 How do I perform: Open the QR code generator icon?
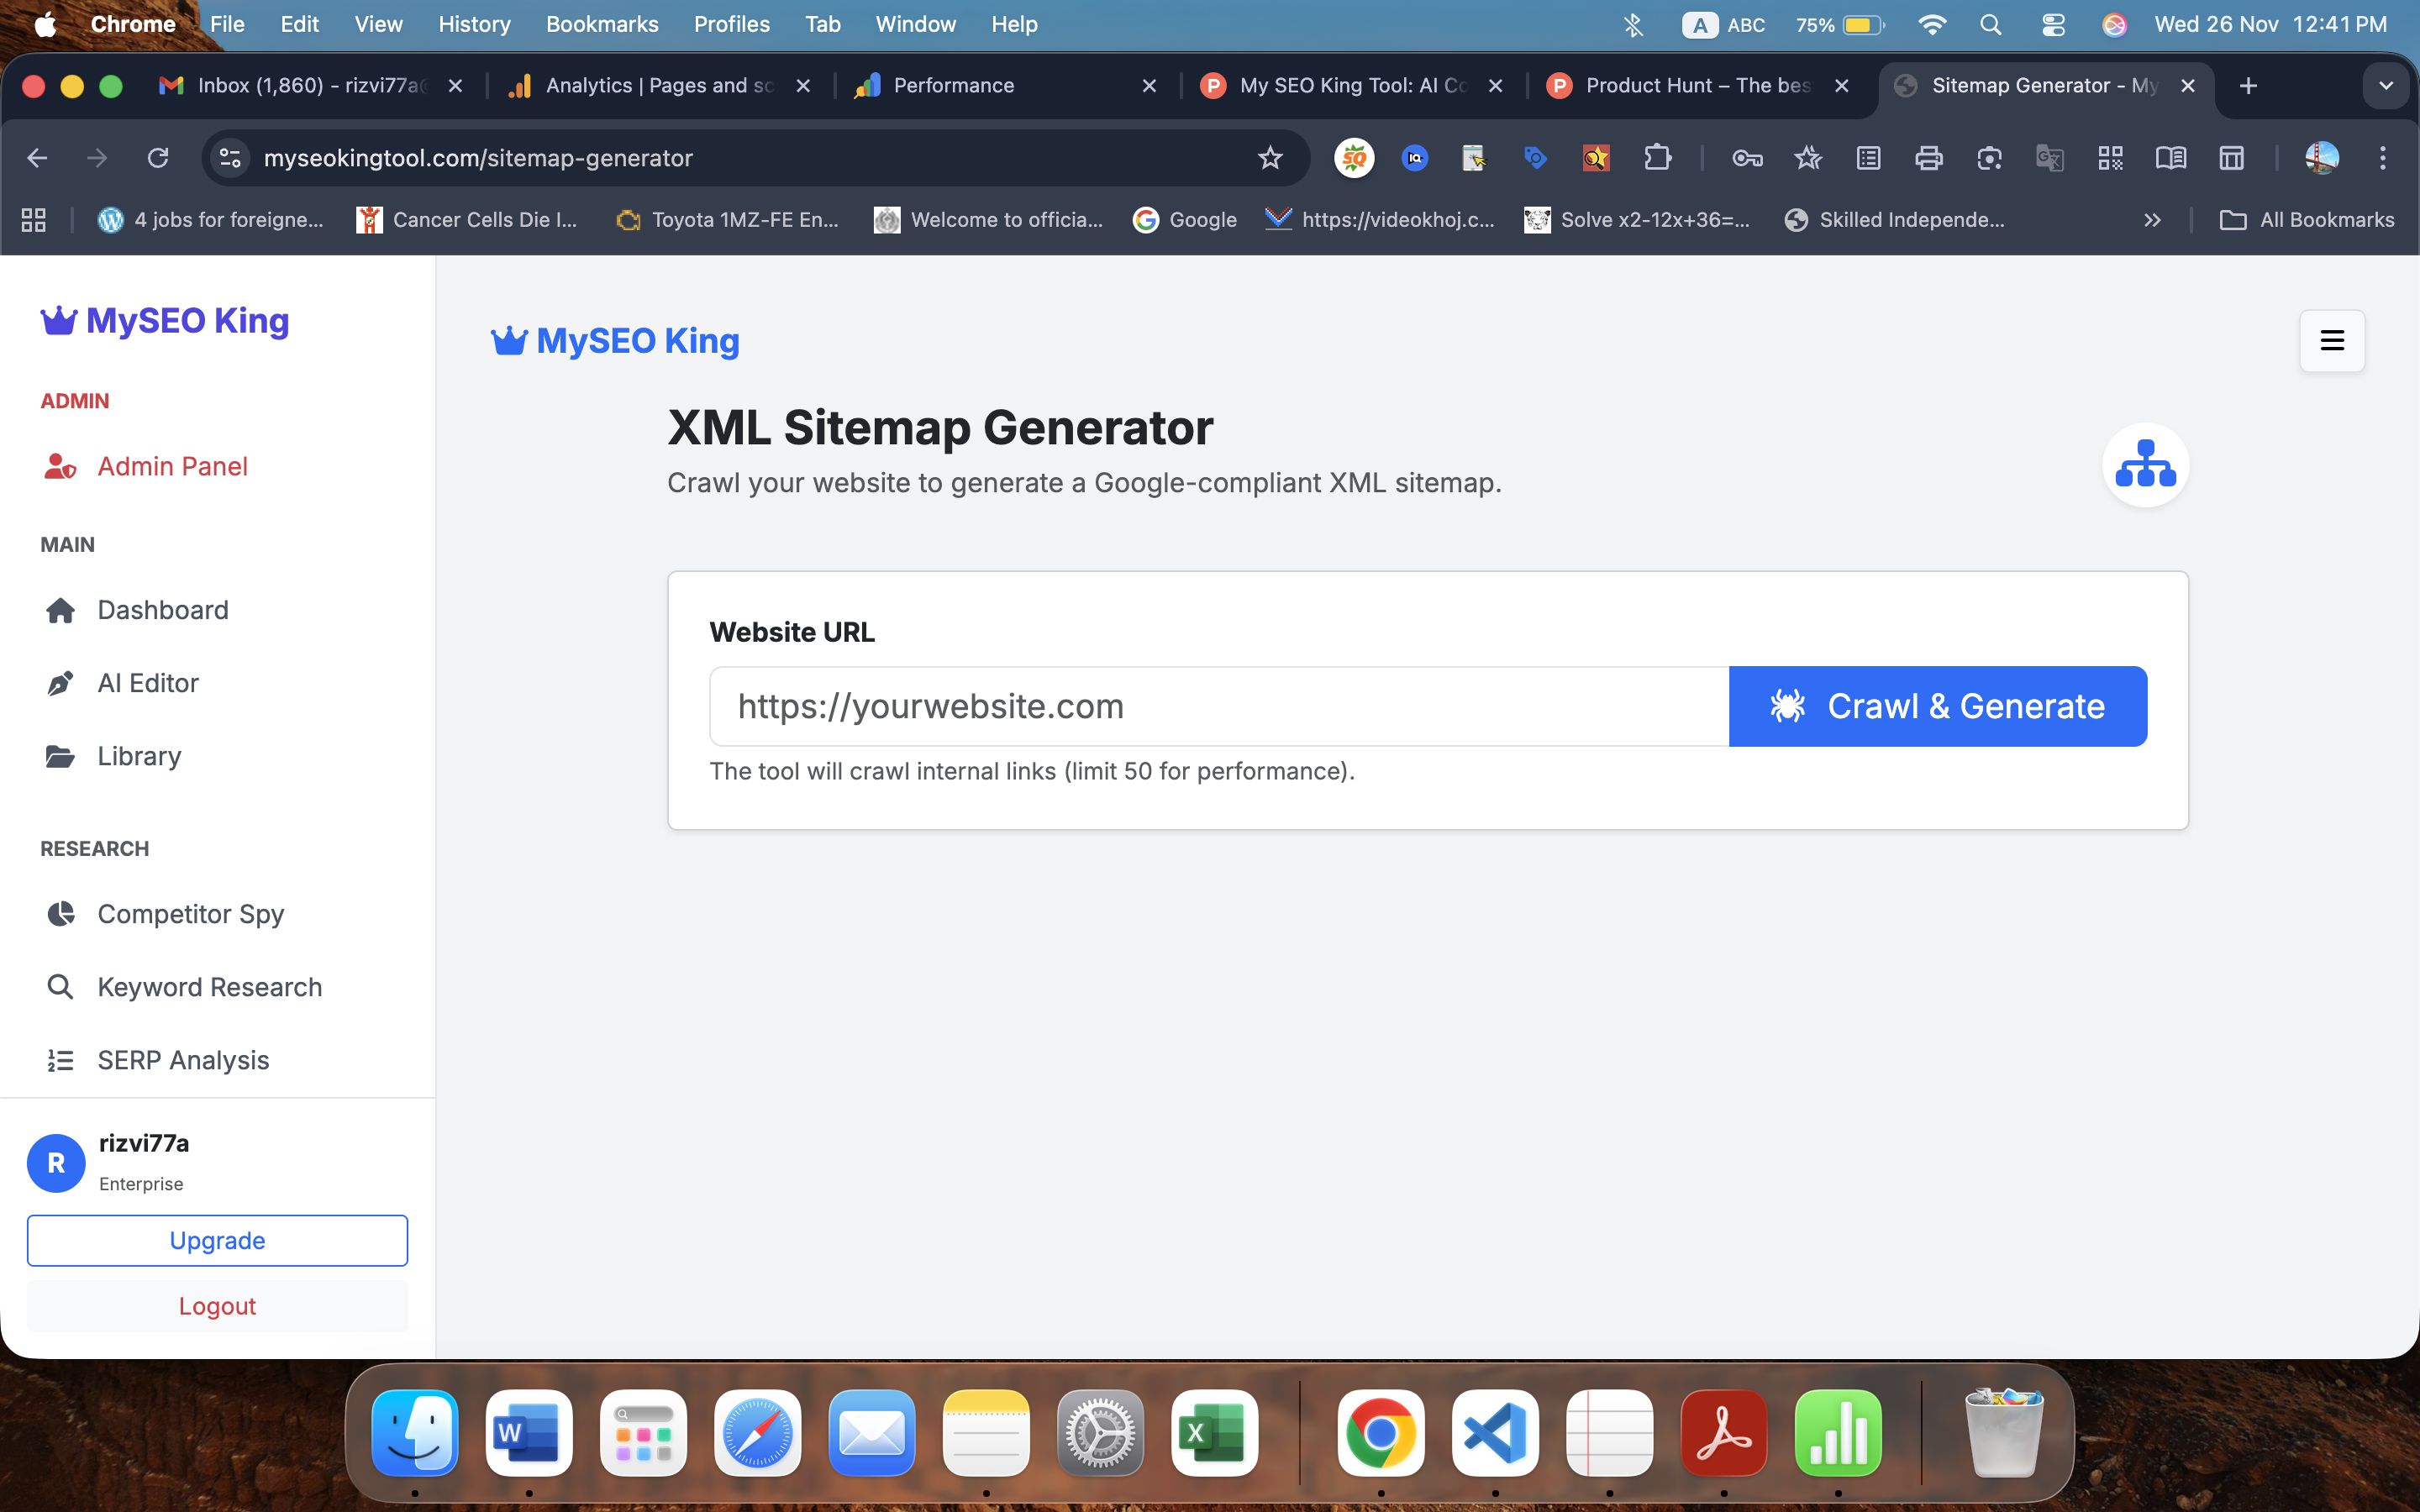pyautogui.click(x=2111, y=158)
